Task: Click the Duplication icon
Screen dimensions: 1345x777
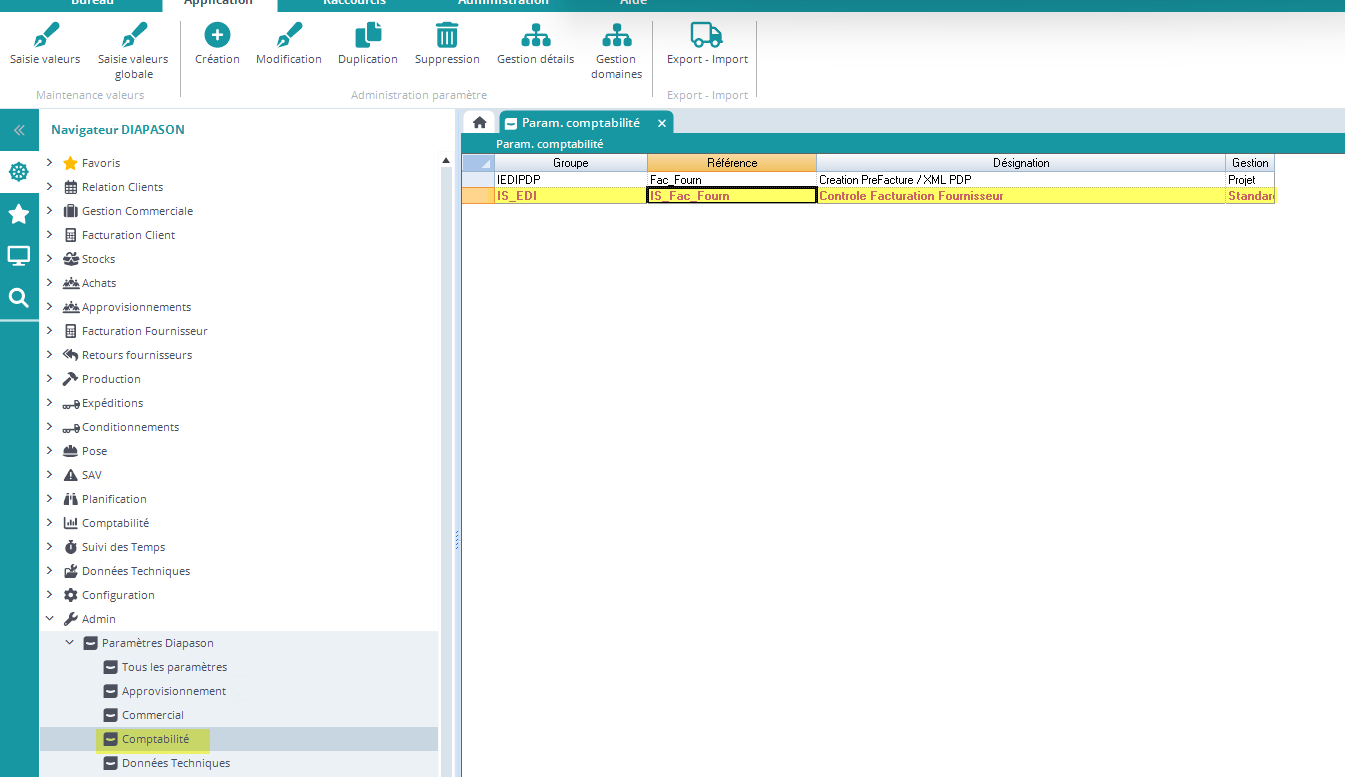Action: tap(368, 36)
